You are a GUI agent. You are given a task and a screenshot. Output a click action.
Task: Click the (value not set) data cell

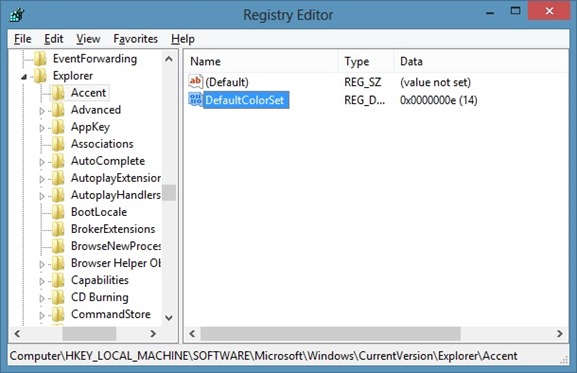(435, 82)
